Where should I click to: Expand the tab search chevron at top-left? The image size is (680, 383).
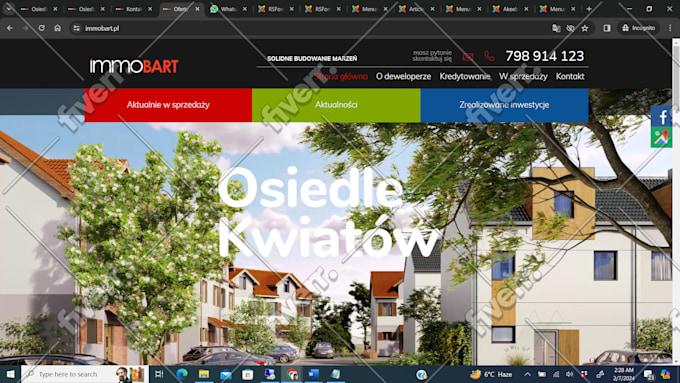pos(9,8)
